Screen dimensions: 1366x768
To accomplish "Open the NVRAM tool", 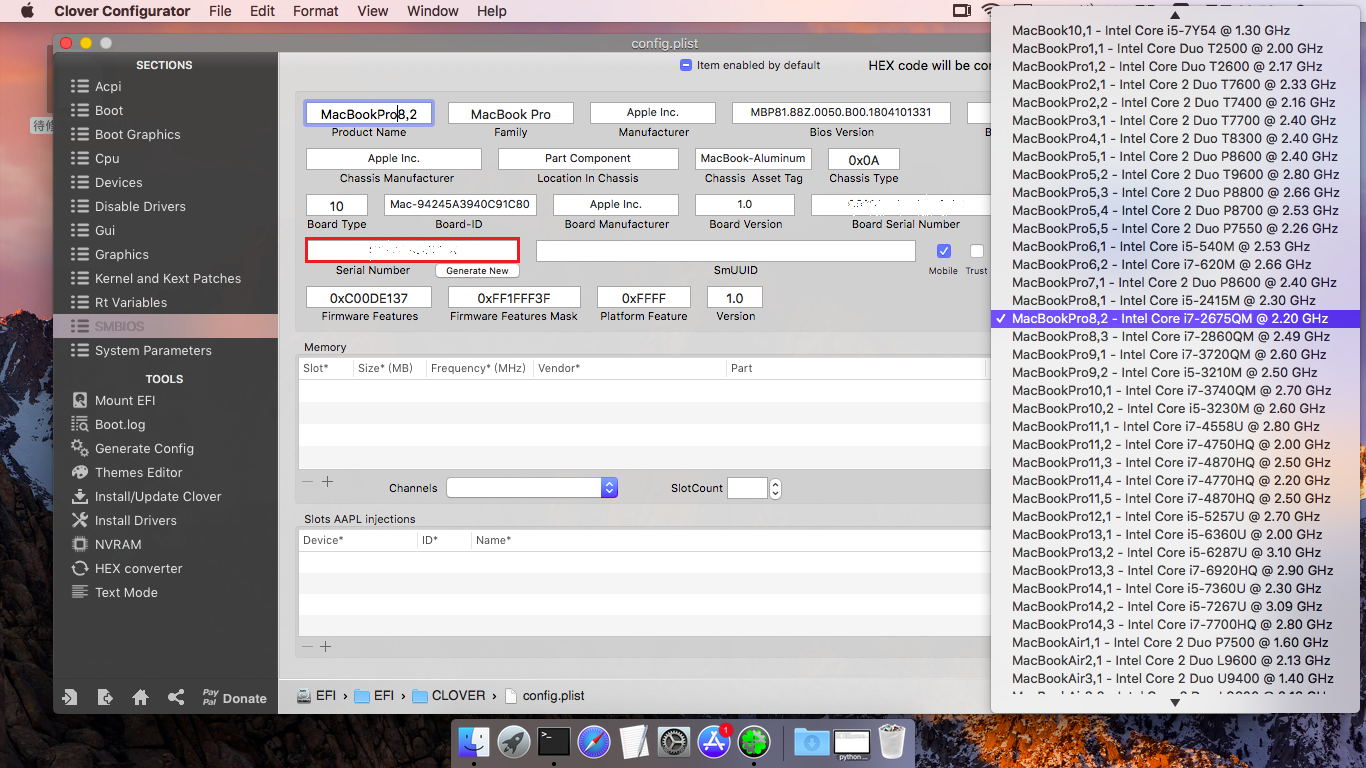I will click(x=106, y=544).
